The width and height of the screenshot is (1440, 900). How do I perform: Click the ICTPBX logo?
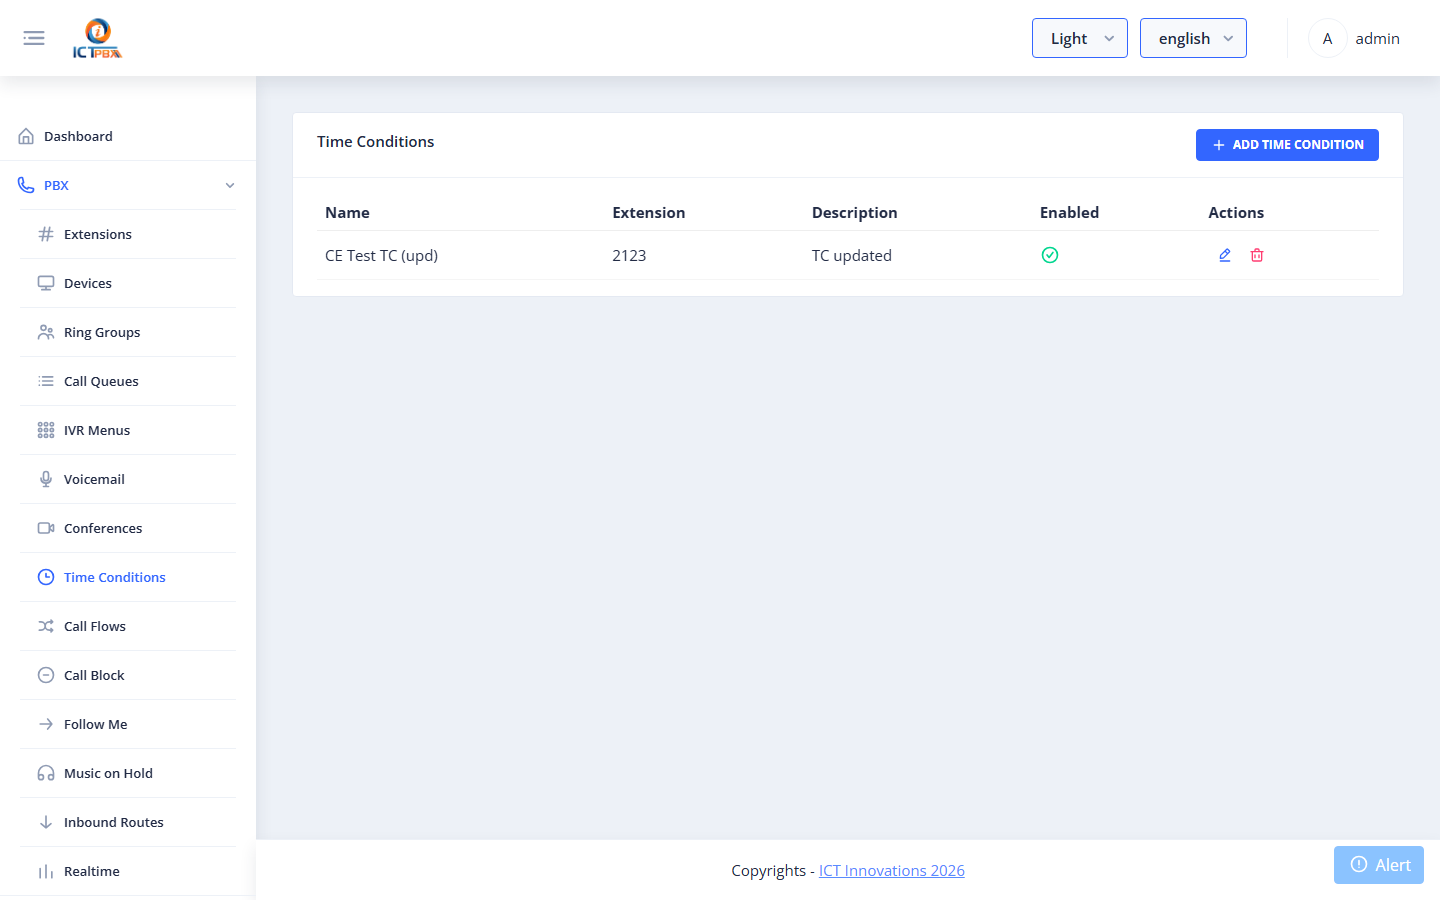coord(98,39)
